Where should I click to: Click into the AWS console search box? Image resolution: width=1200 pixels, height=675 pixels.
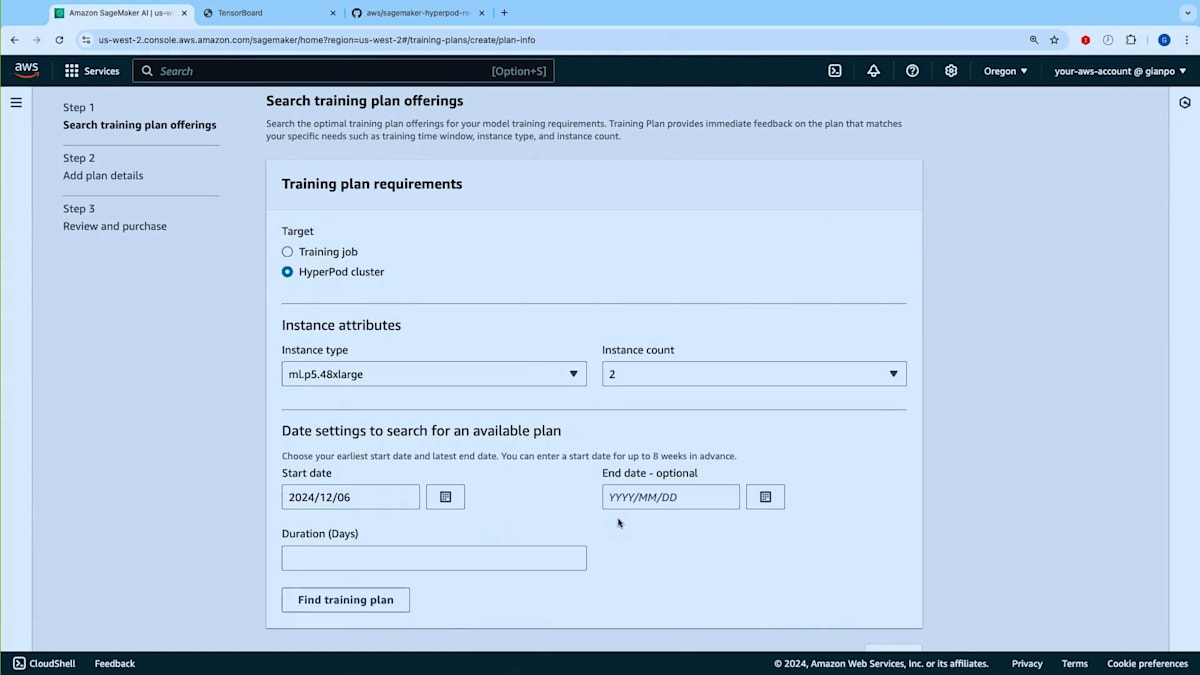(343, 71)
